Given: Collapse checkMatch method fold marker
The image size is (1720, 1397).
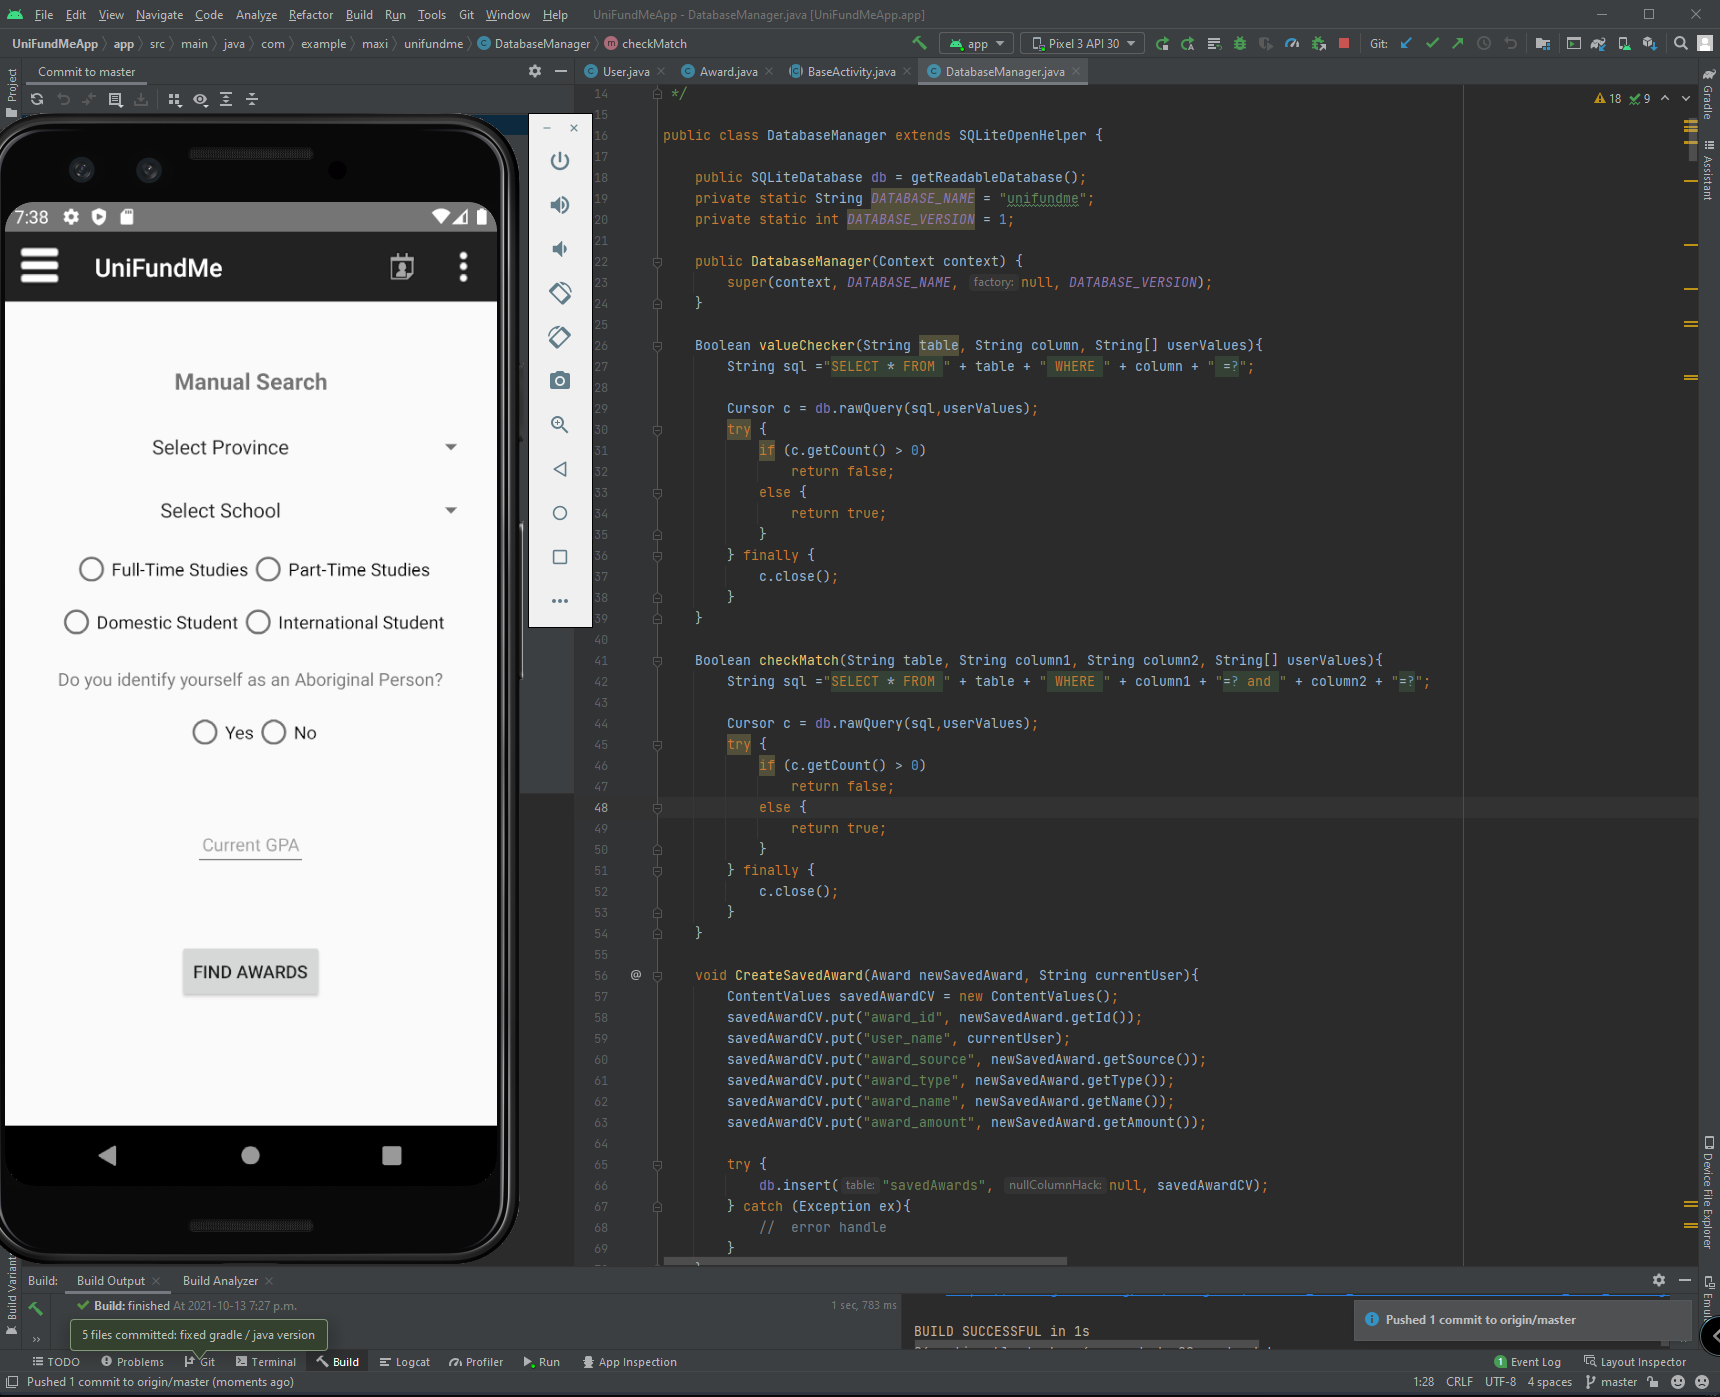Looking at the screenshot, I should click(x=657, y=661).
